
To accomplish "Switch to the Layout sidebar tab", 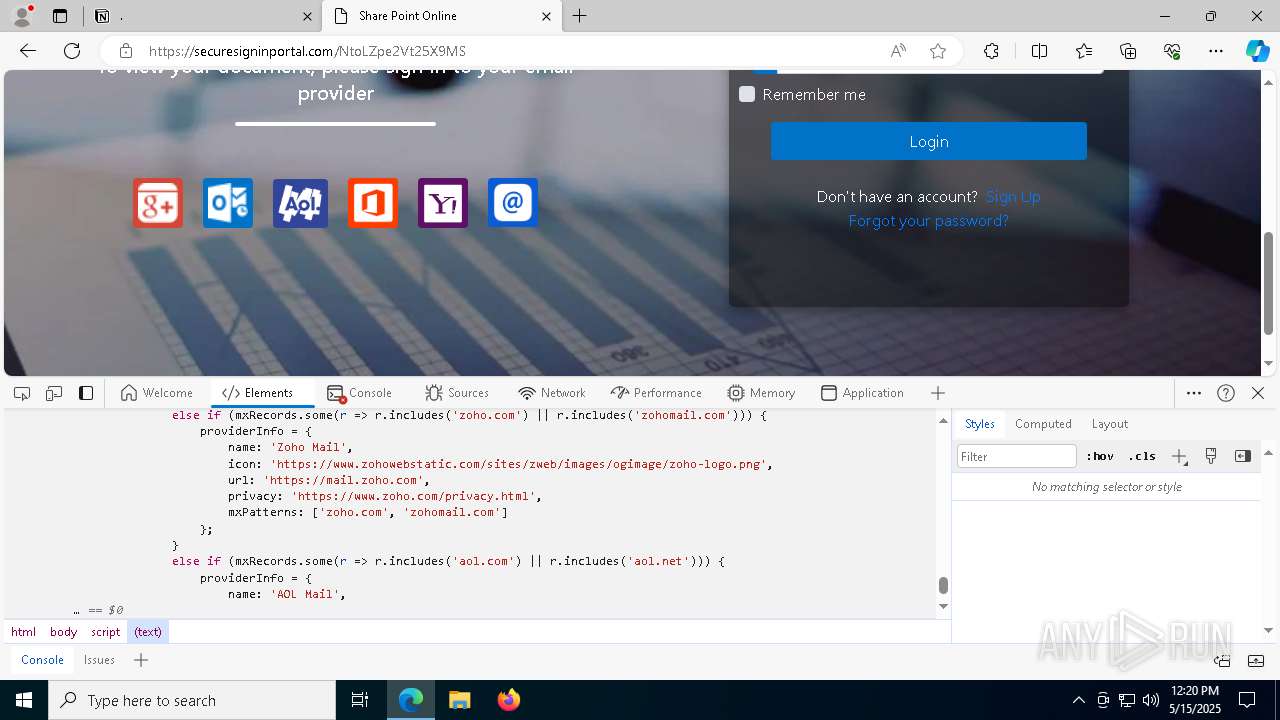I will [1110, 424].
